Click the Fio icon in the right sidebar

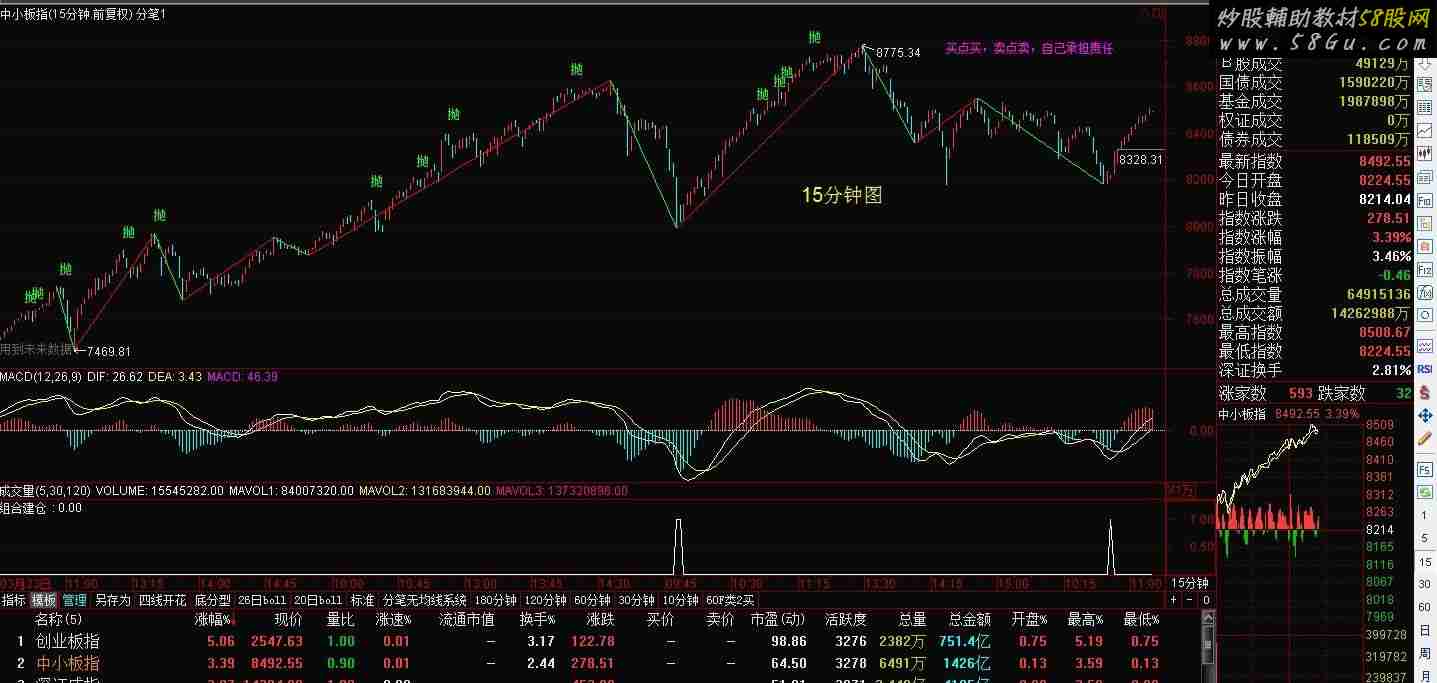pyautogui.click(x=1425, y=199)
